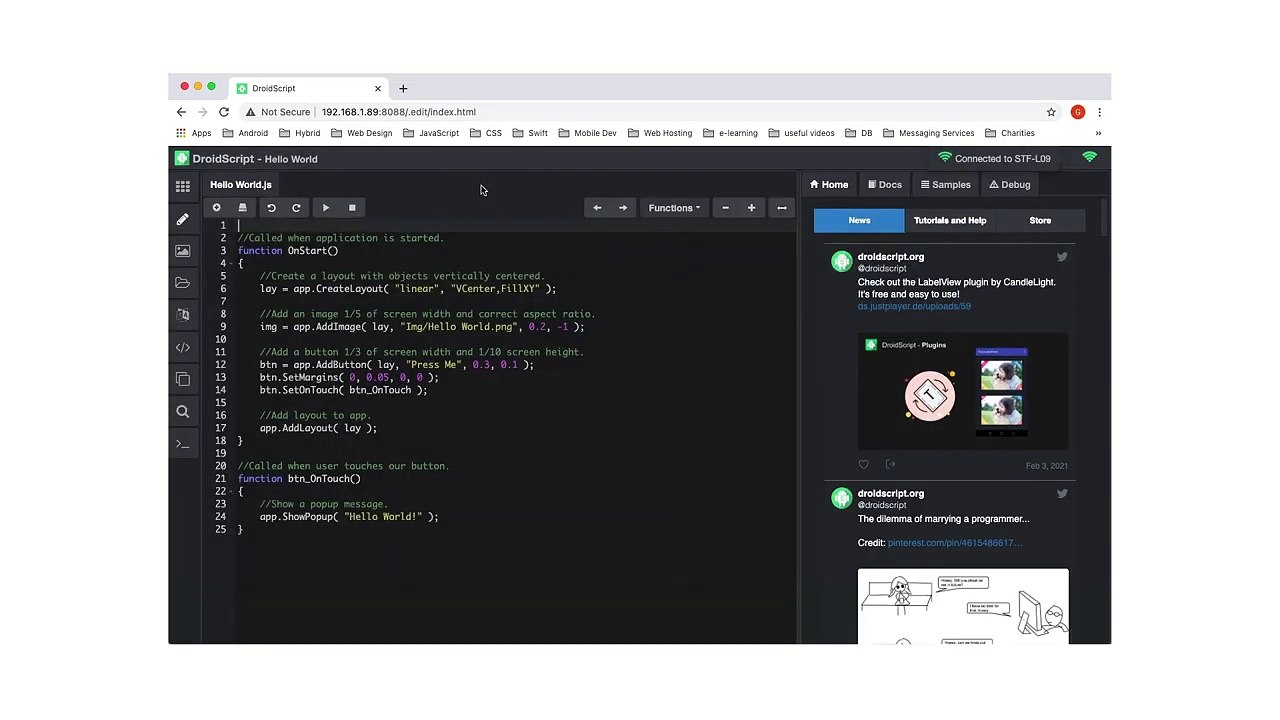The image size is (1280, 720).
Task: Increase the font size with the plus button
Action: click(x=751, y=208)
